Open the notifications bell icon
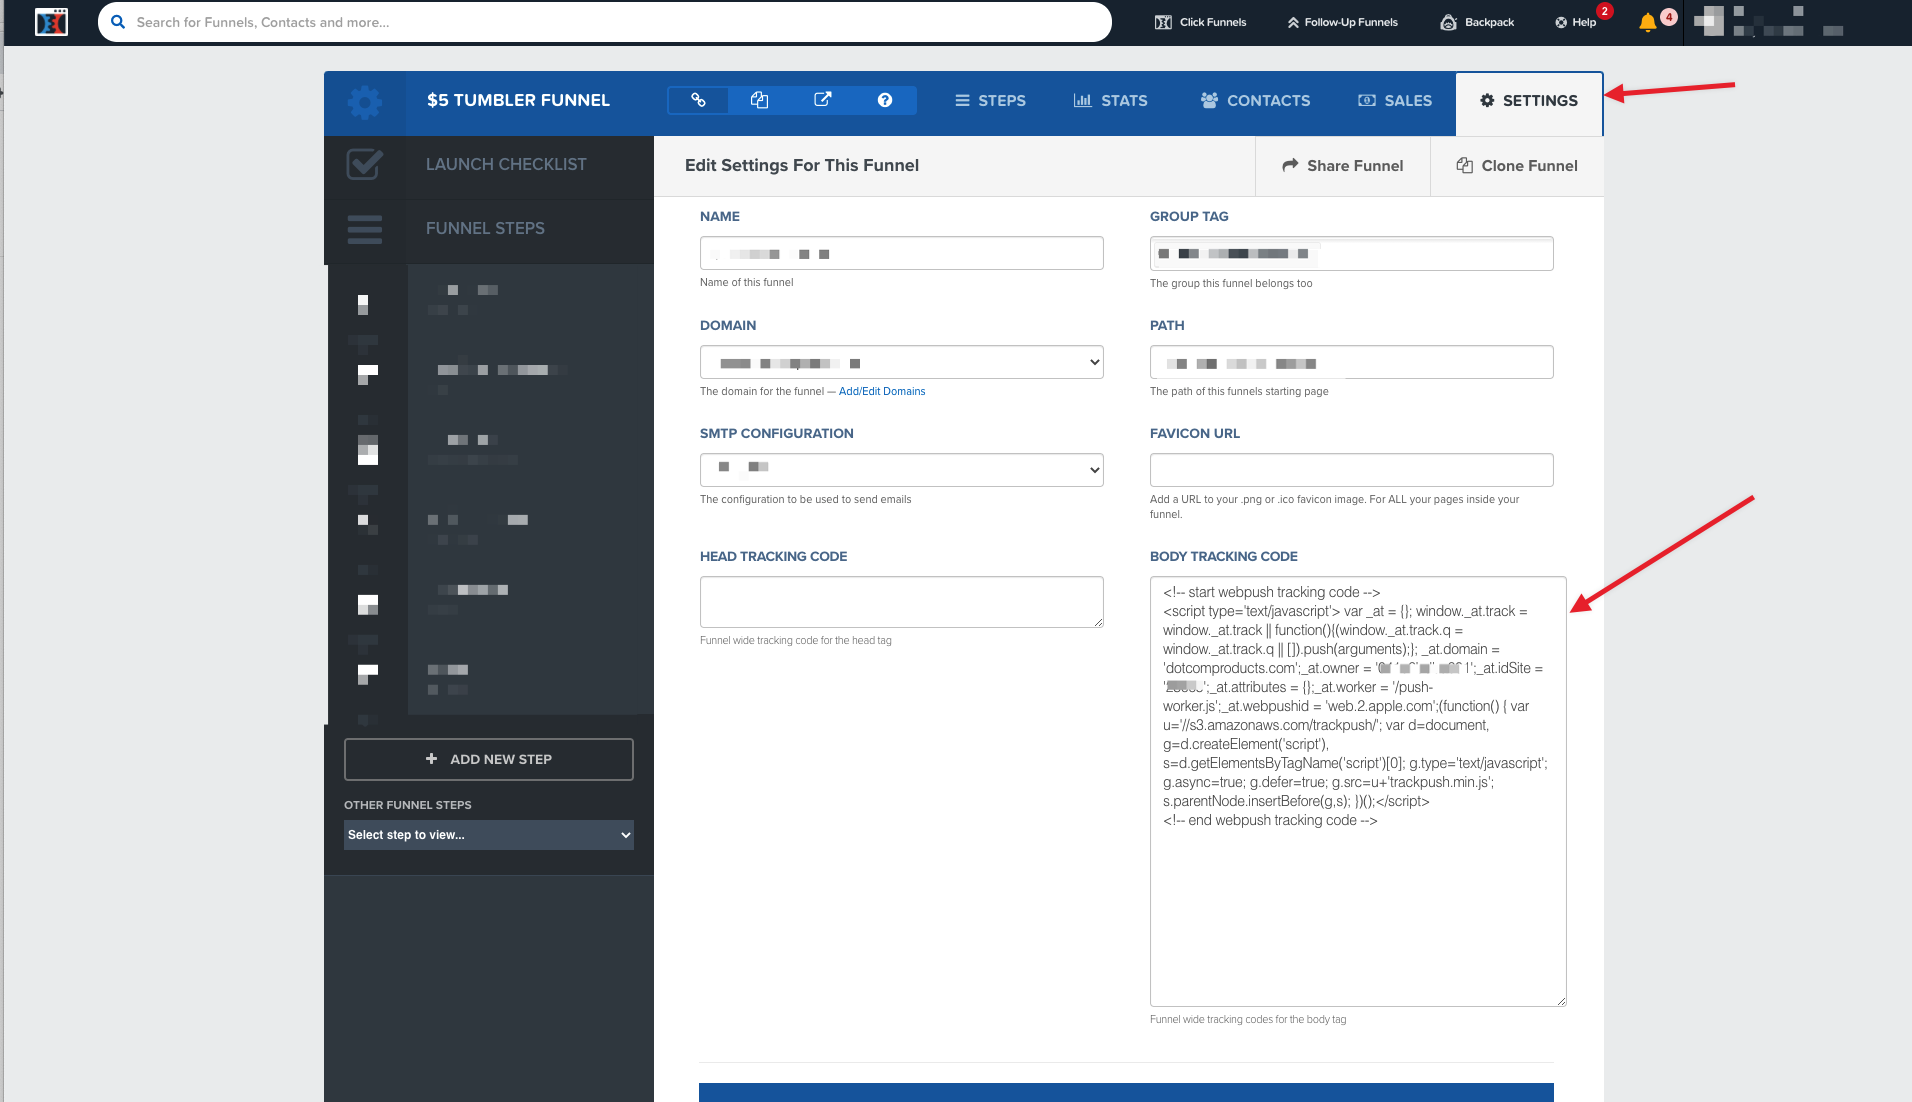 point(1647,22)
